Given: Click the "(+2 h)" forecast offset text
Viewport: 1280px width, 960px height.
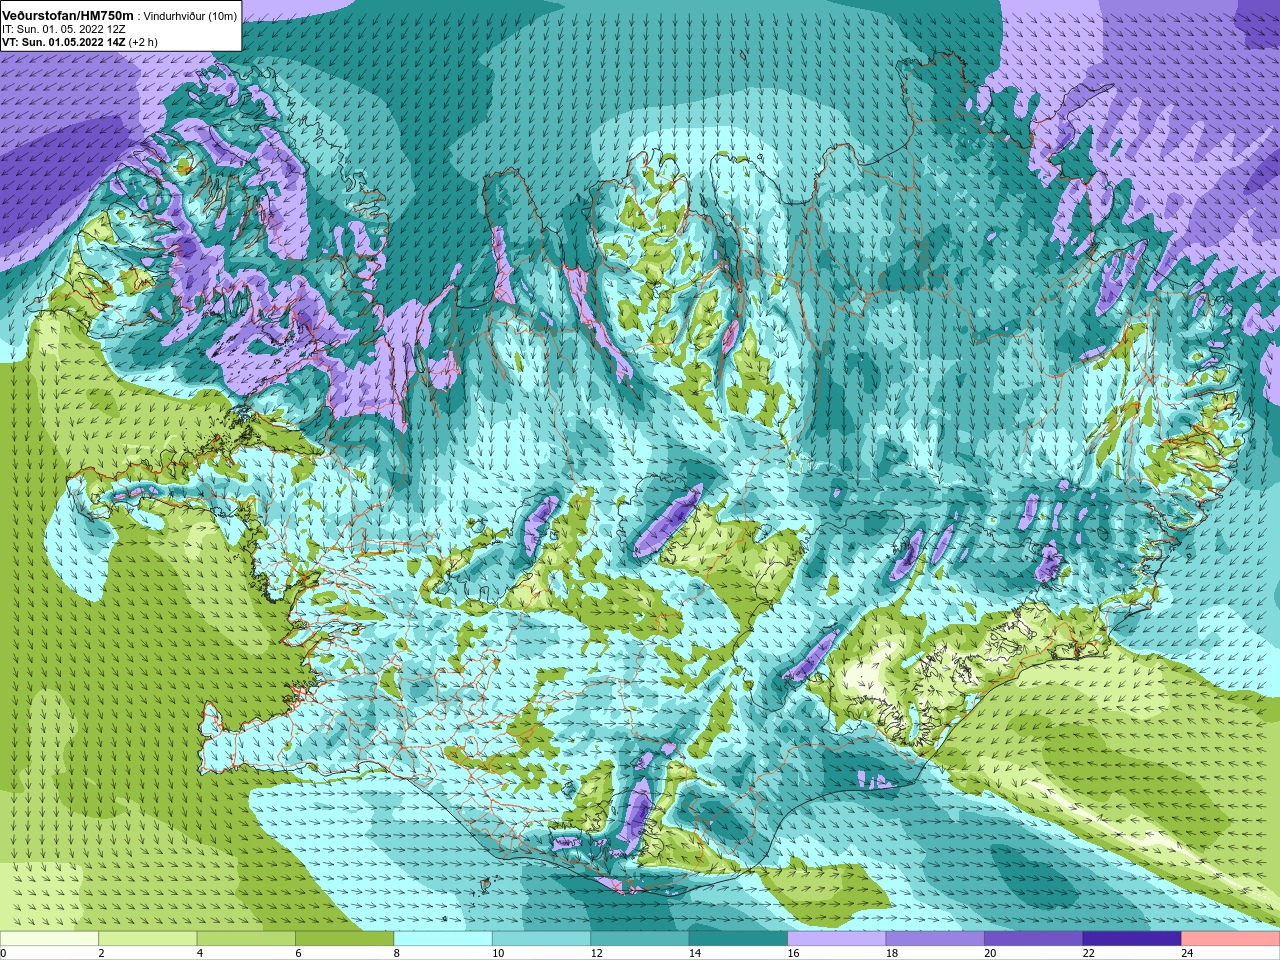Looking at the screenshot, I should (x=144, y=42).
